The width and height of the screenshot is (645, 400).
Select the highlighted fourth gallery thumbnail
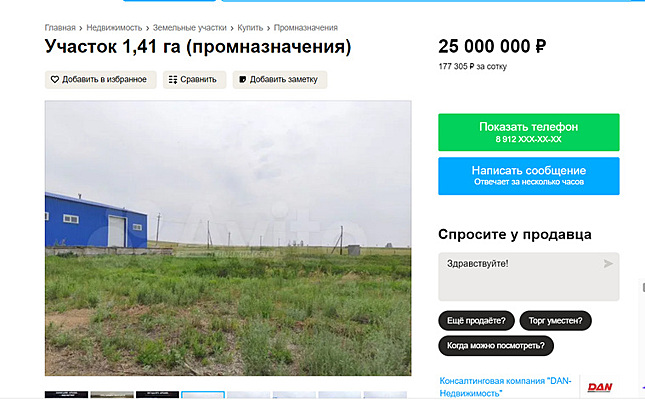[x=203, y=395]
